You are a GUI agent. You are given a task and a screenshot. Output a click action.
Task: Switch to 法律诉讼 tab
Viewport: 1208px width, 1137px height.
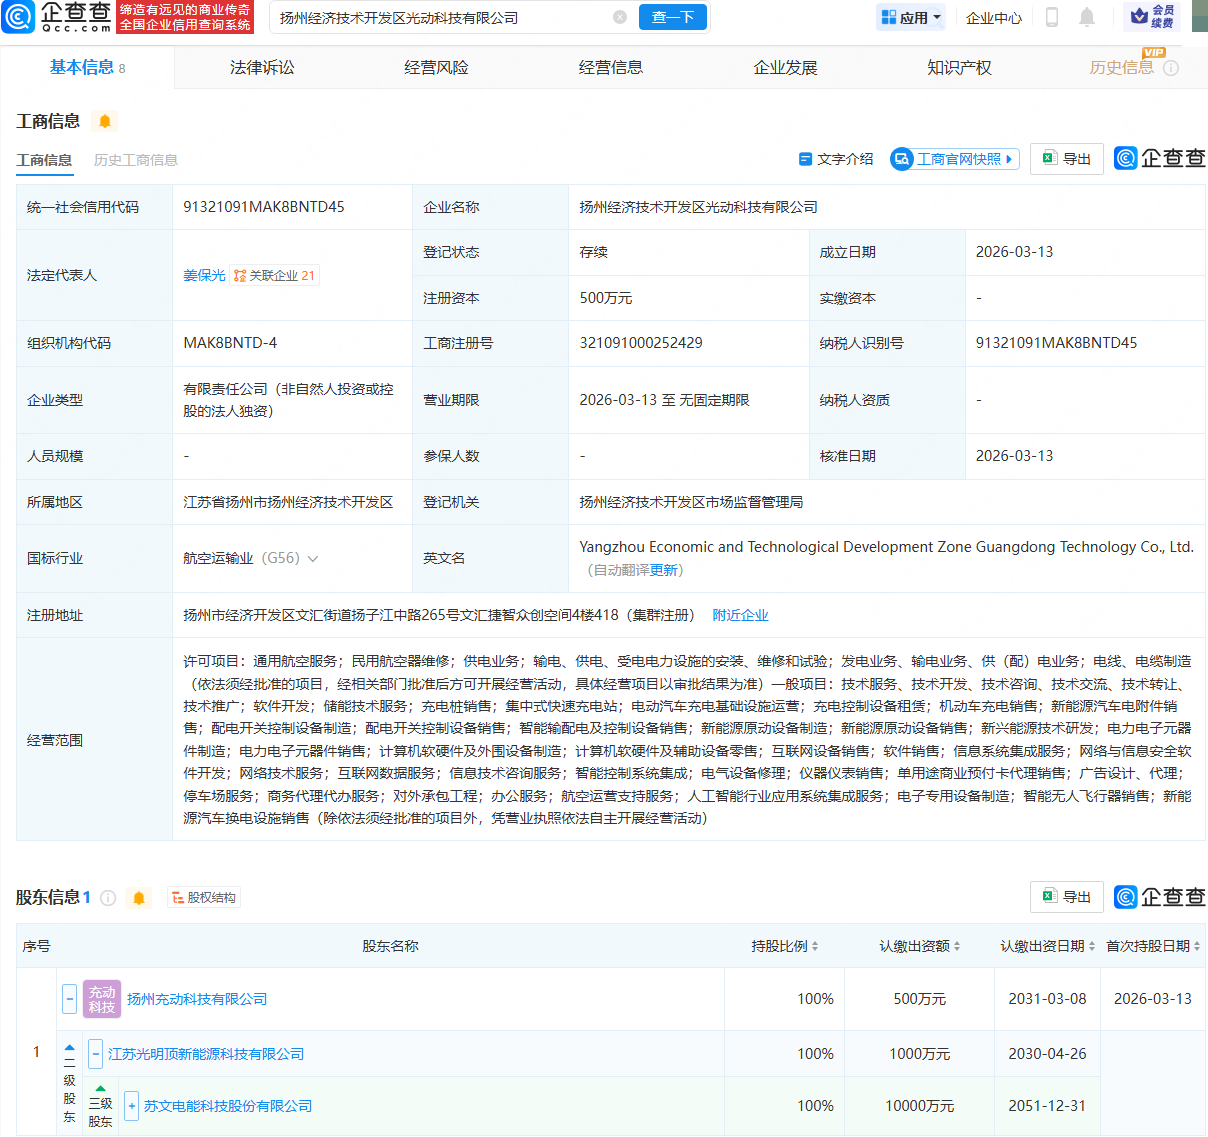262,68
